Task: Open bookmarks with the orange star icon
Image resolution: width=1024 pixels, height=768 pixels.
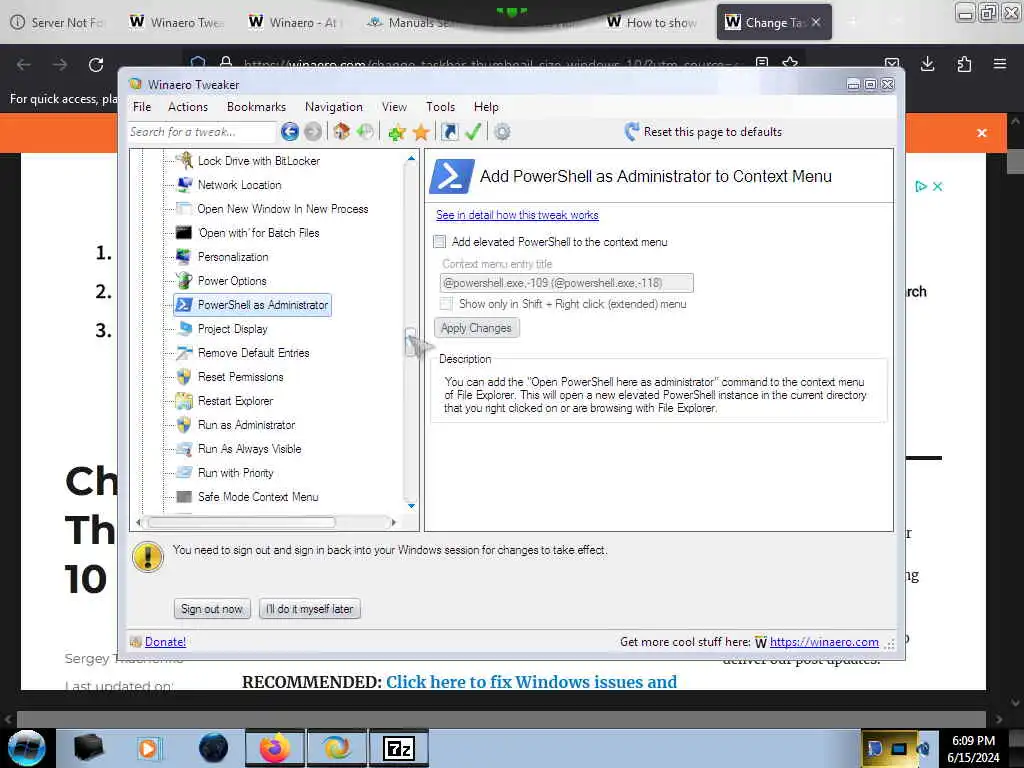Action: [421, 133]
